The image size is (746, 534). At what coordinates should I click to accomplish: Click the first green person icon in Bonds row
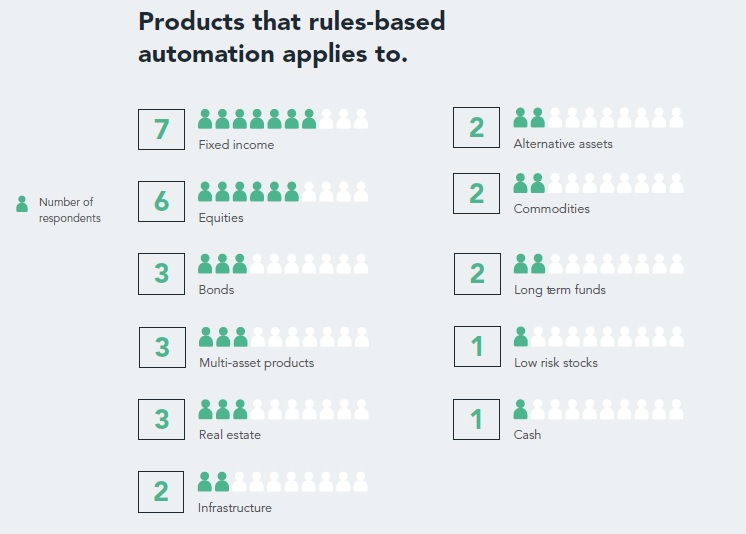click(x=205, y=264)
